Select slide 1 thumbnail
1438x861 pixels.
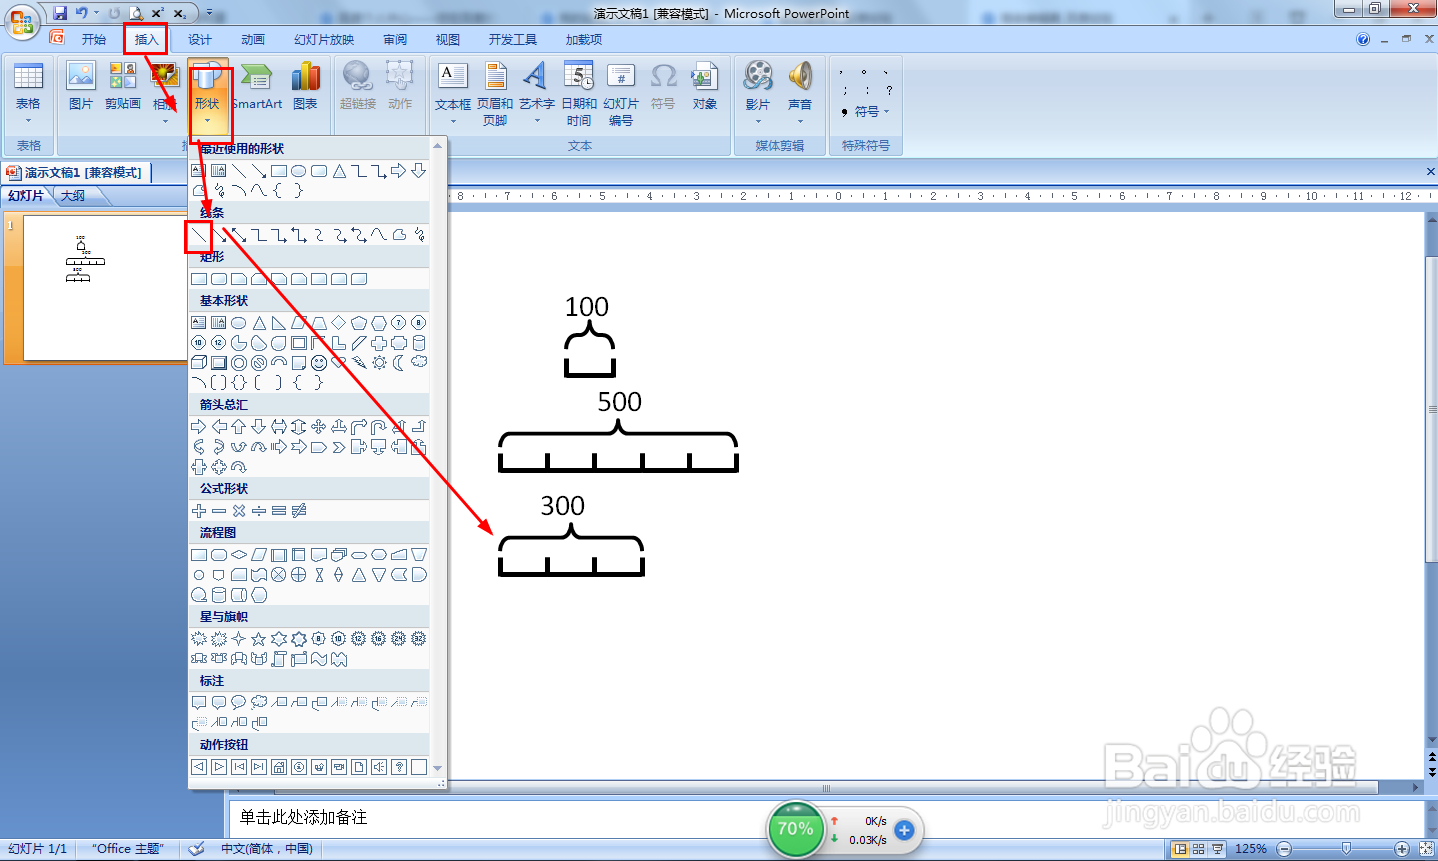tap(104, 288)
